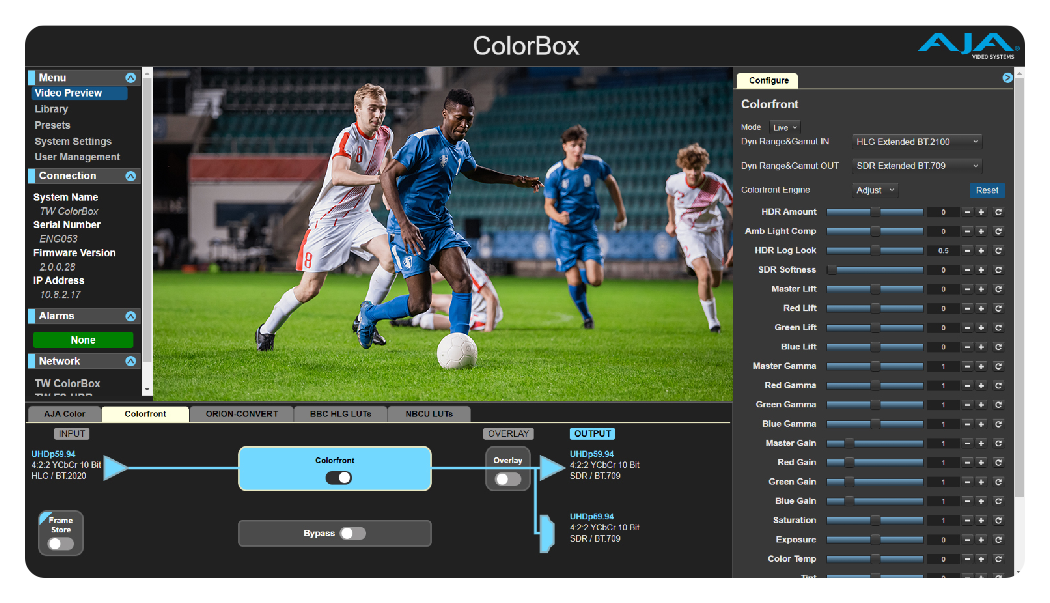1050x603 pixels.
Task: Increase Green Gain with plus icon
Action: [x=981, y=482]
